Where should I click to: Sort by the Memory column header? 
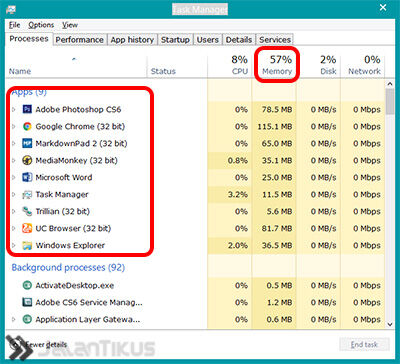274,66
